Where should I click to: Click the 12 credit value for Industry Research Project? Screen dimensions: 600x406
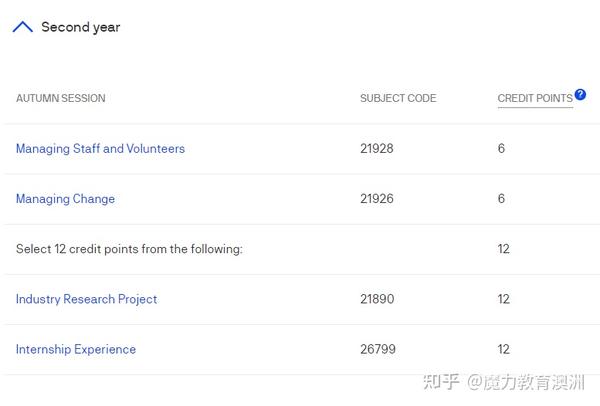pyautogui.click(x=504, y=299)
